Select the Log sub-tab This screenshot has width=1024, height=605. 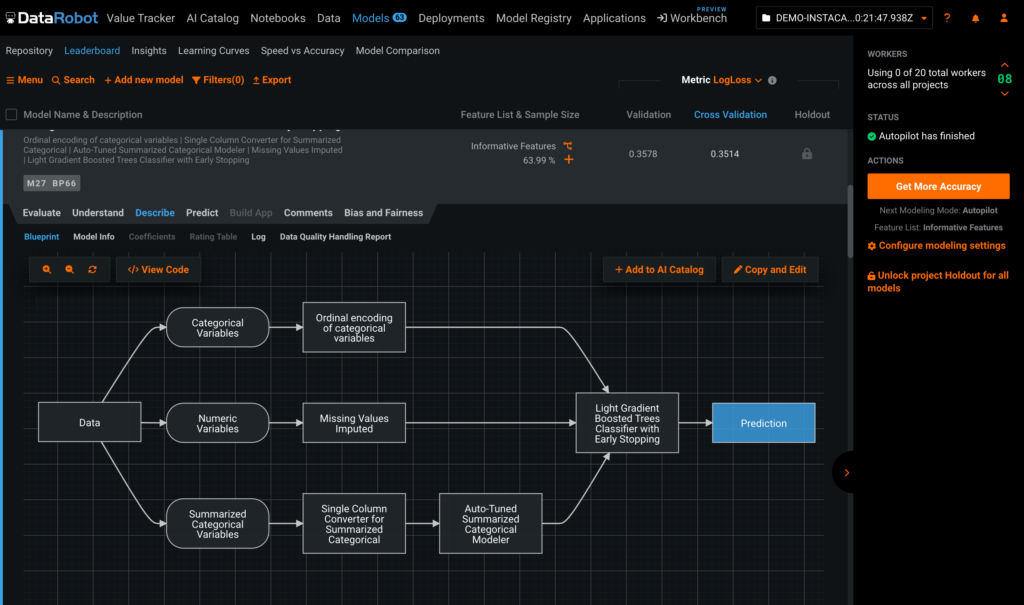[x=259, y=237]
